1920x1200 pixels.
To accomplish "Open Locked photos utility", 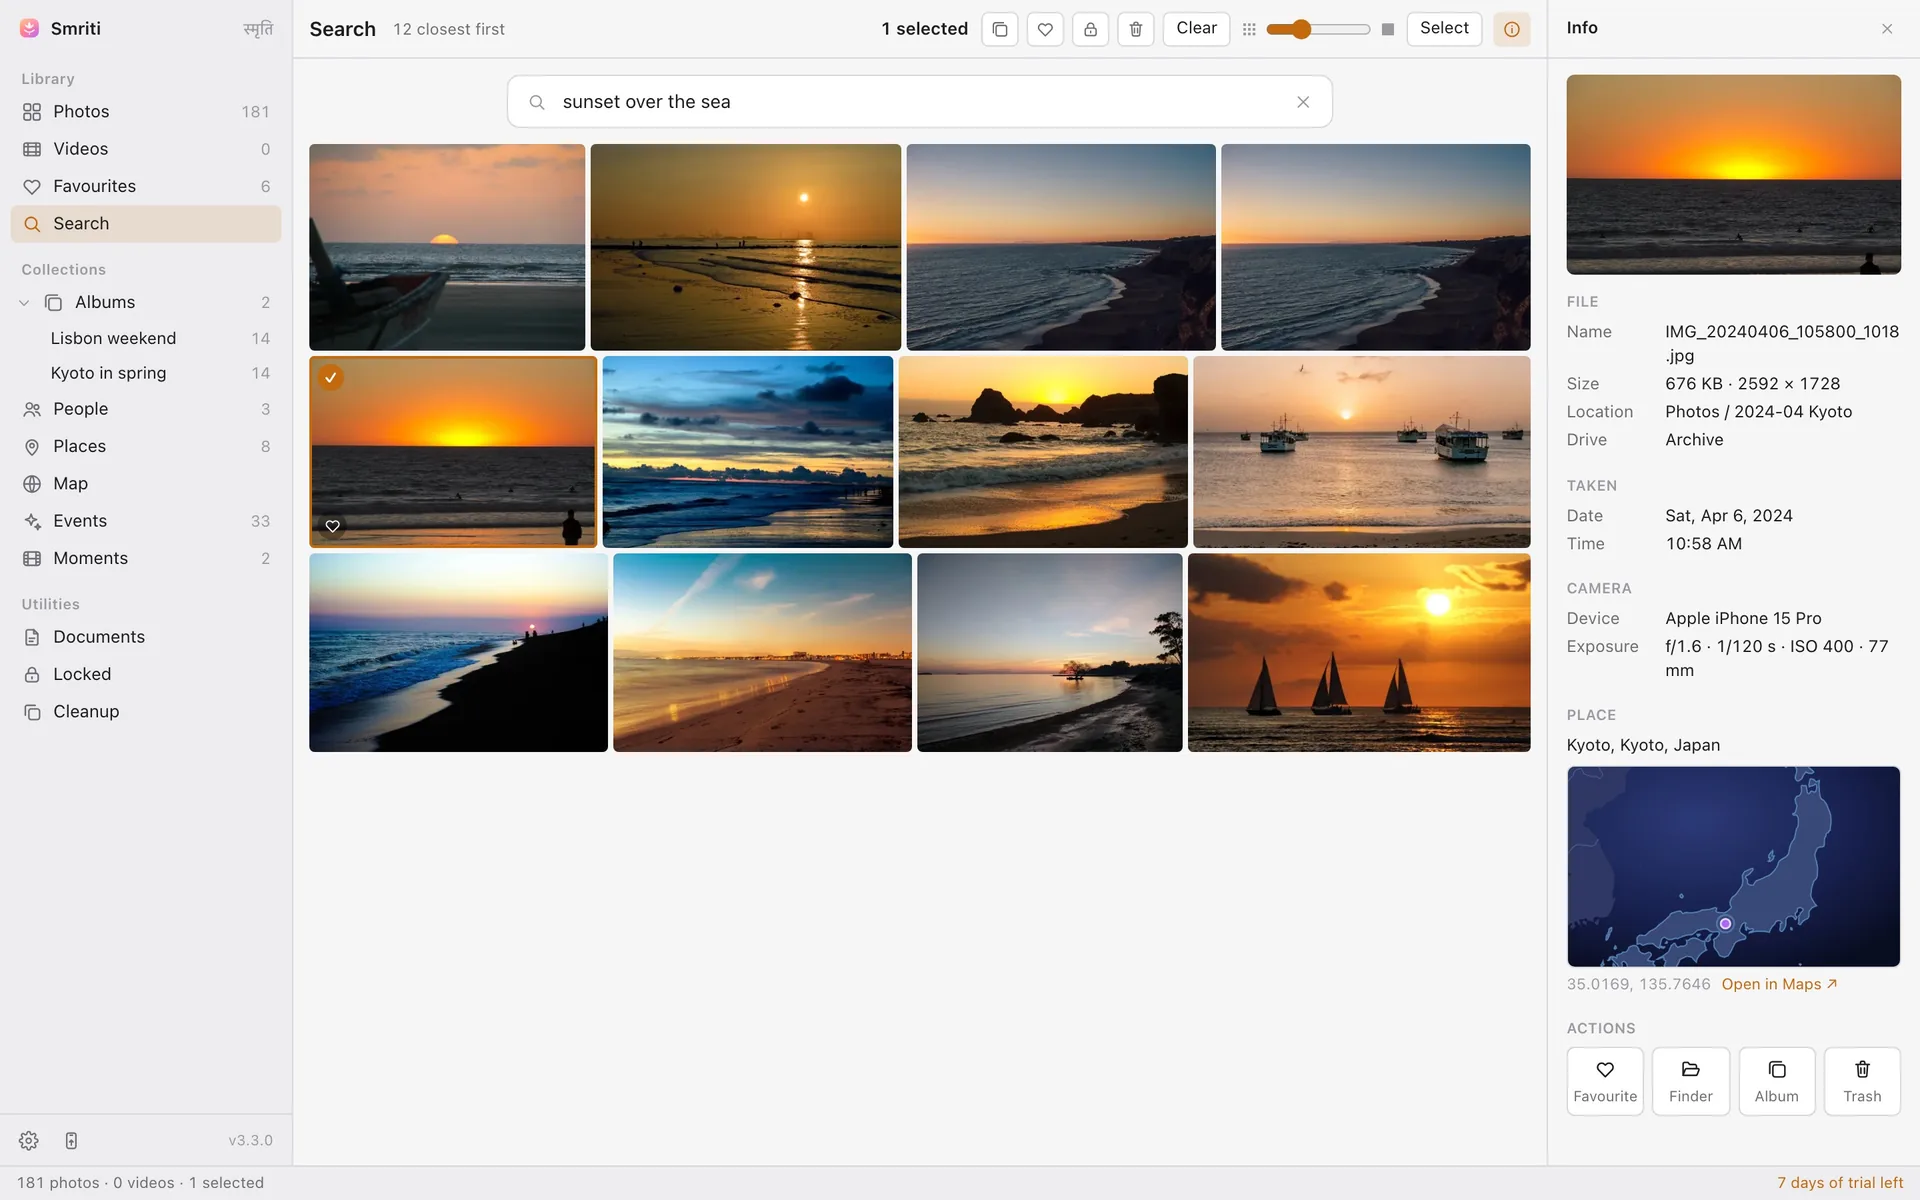I will click(146, 674).
